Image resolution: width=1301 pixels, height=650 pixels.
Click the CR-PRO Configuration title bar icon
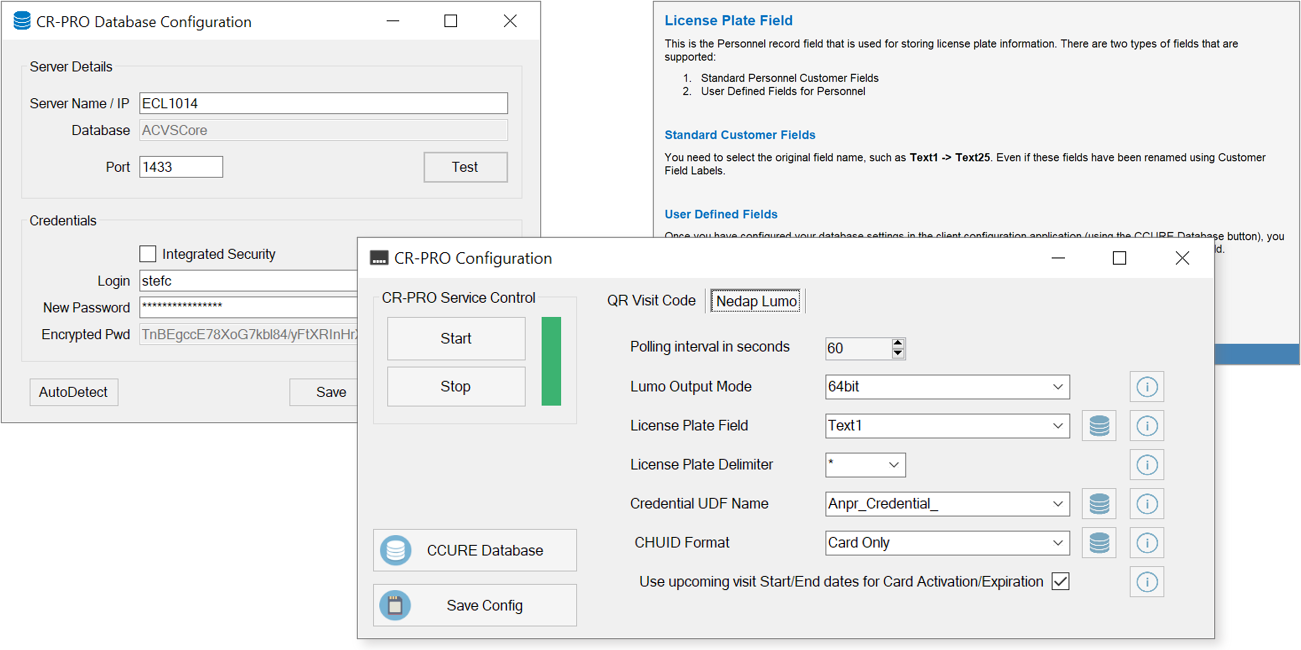[379, 258]
